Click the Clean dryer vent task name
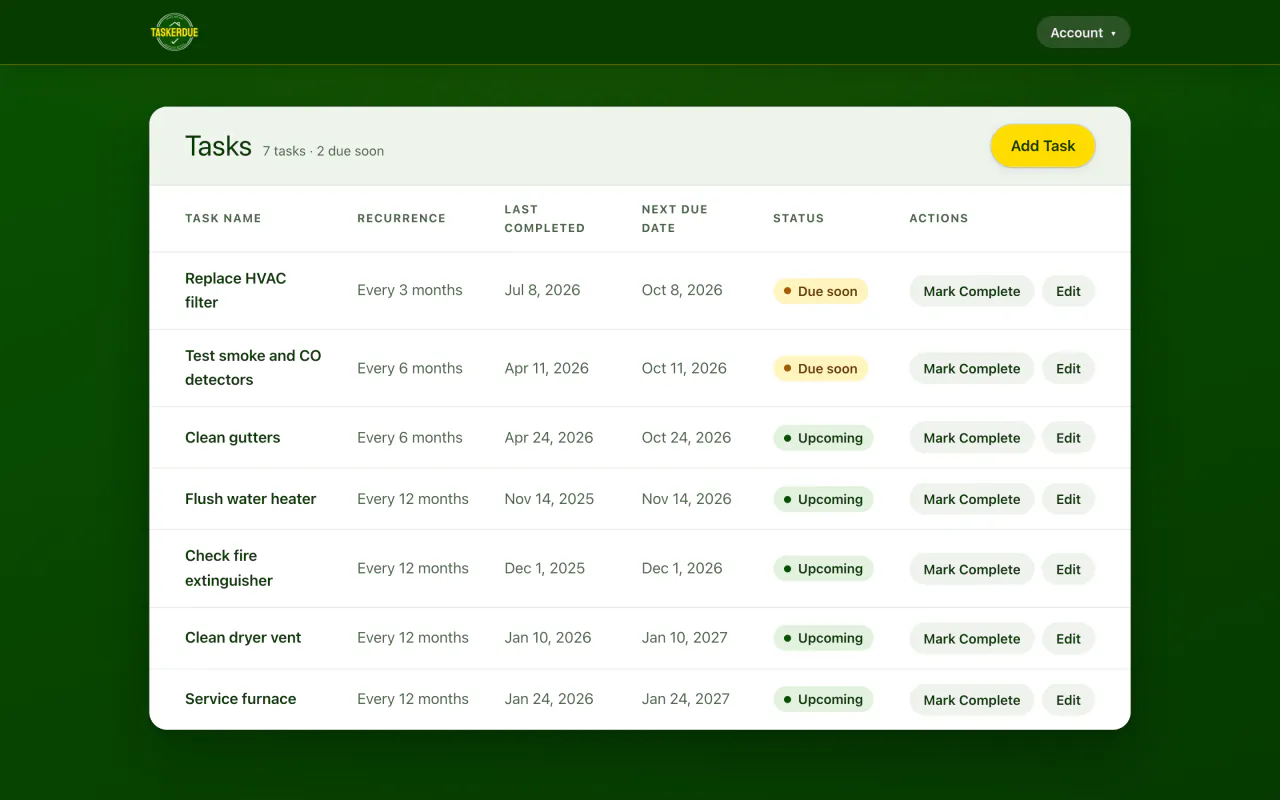The image size is (1280, 800). [243, 637]
